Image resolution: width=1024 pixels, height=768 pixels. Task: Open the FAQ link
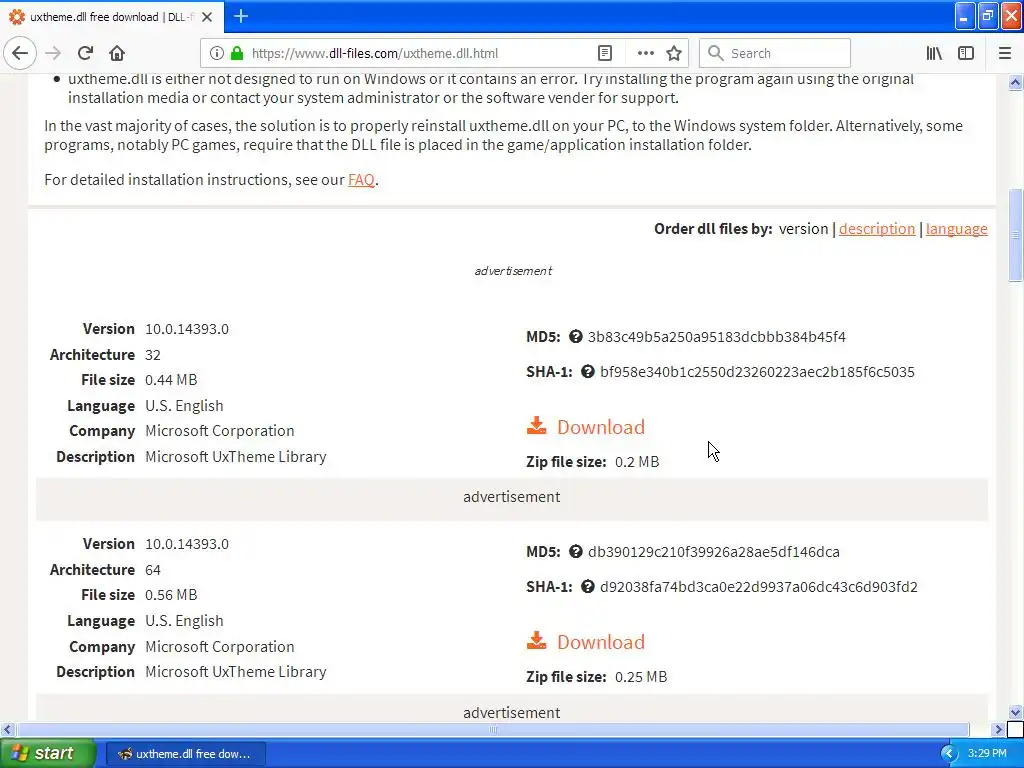point(361,180)
